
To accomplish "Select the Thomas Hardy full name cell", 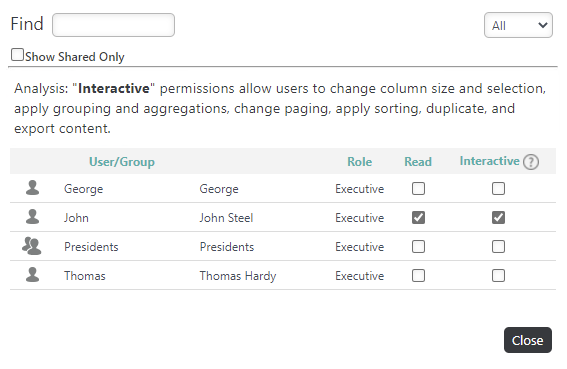I will pyautogui.click(x=238, y=276).
